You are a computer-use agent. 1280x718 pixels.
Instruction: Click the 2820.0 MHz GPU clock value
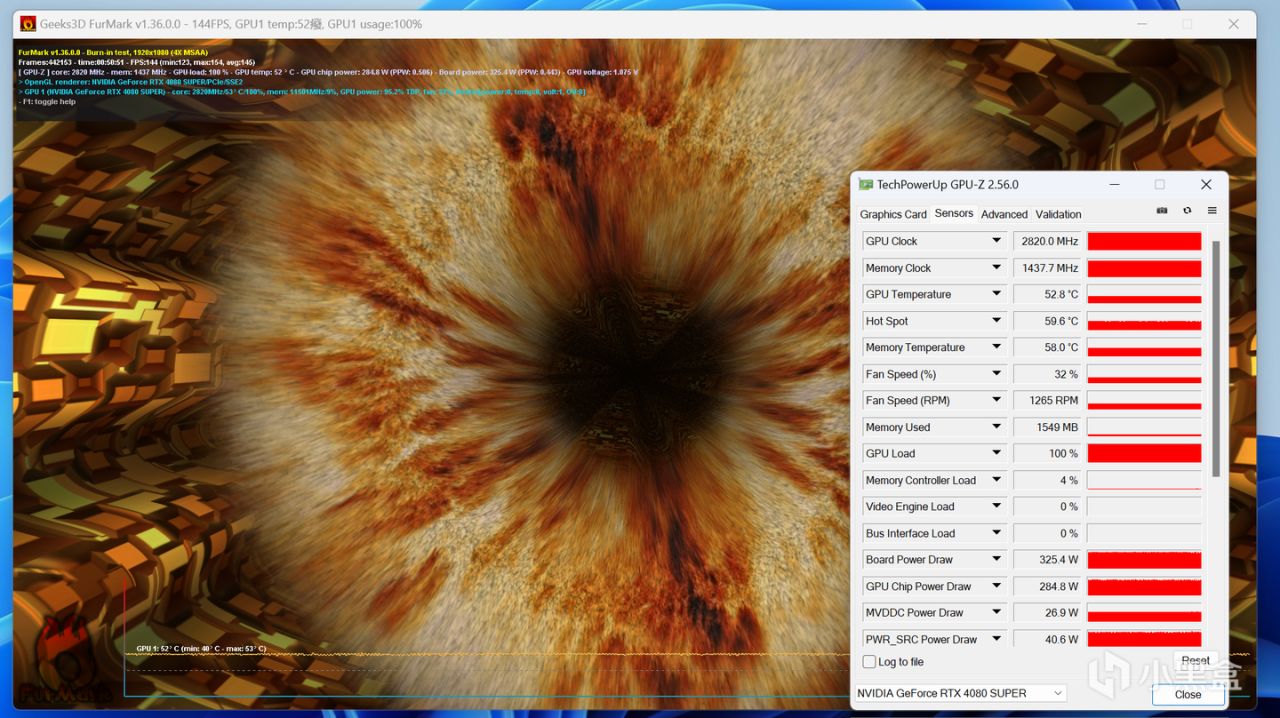(x=1048, y=241)
